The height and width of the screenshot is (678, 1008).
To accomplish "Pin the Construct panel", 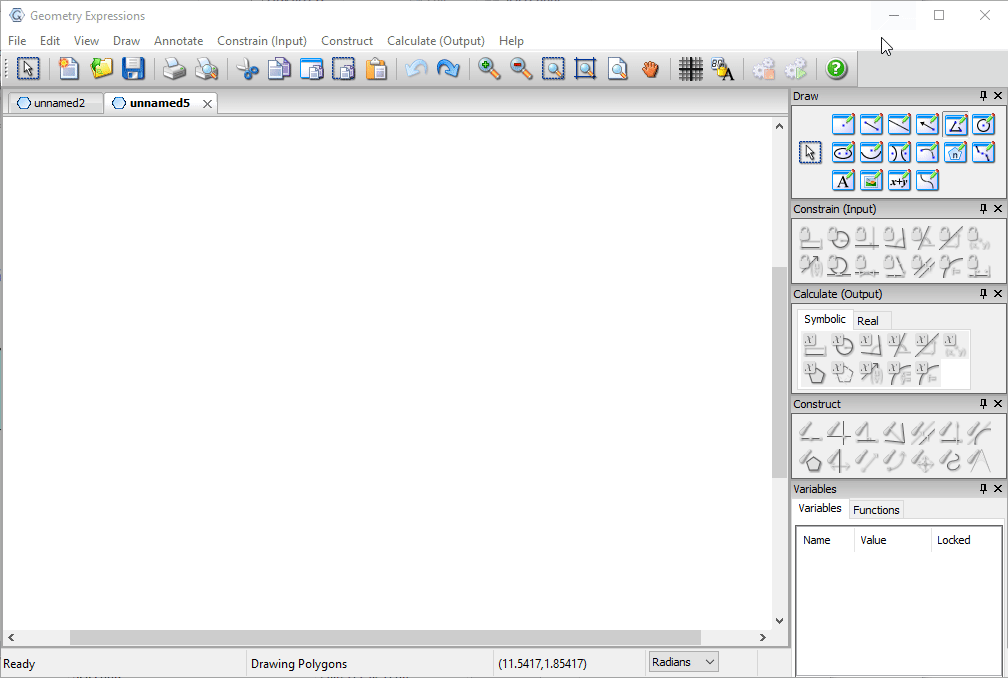I will point(983,404).
